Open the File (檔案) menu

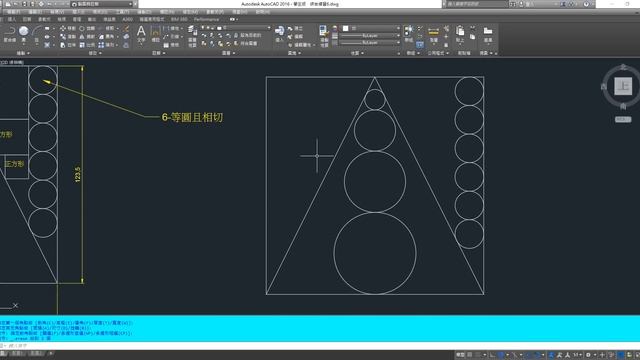point(14,12)
